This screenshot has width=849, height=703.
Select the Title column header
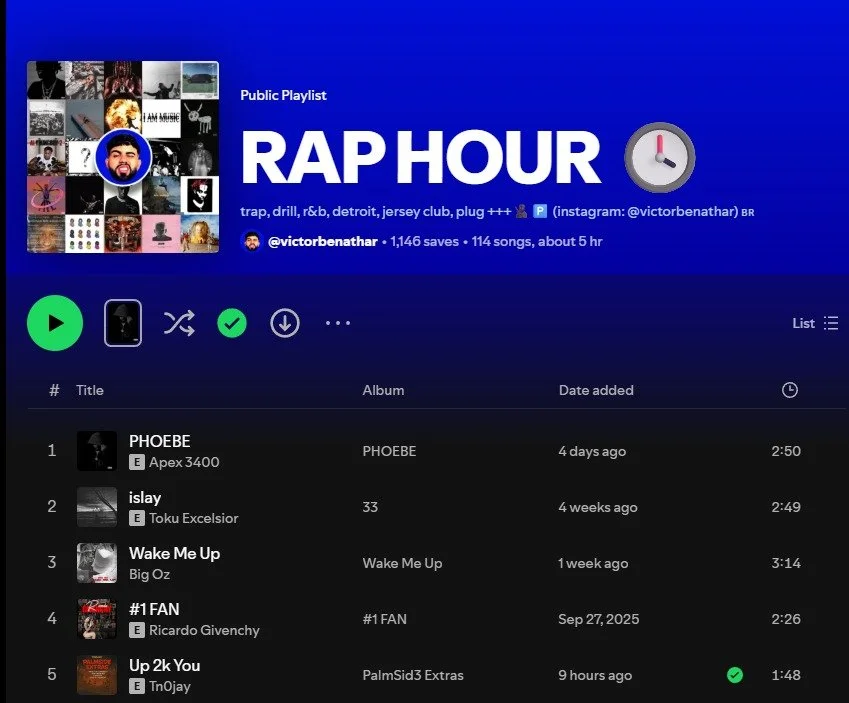[x=89, y=390]
